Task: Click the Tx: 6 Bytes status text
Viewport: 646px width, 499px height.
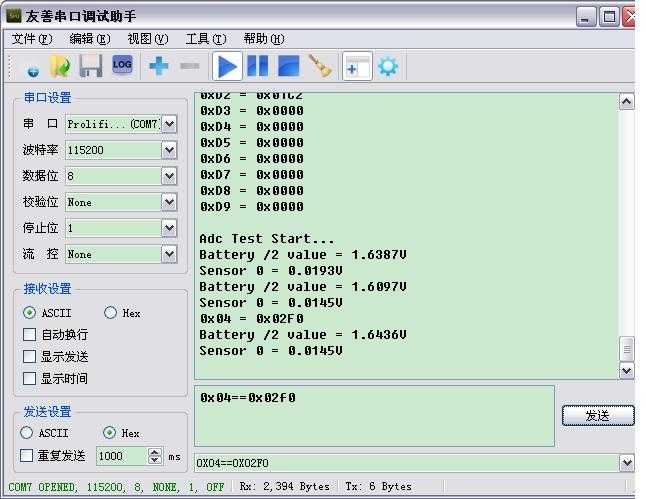Action: coord(378,487)
